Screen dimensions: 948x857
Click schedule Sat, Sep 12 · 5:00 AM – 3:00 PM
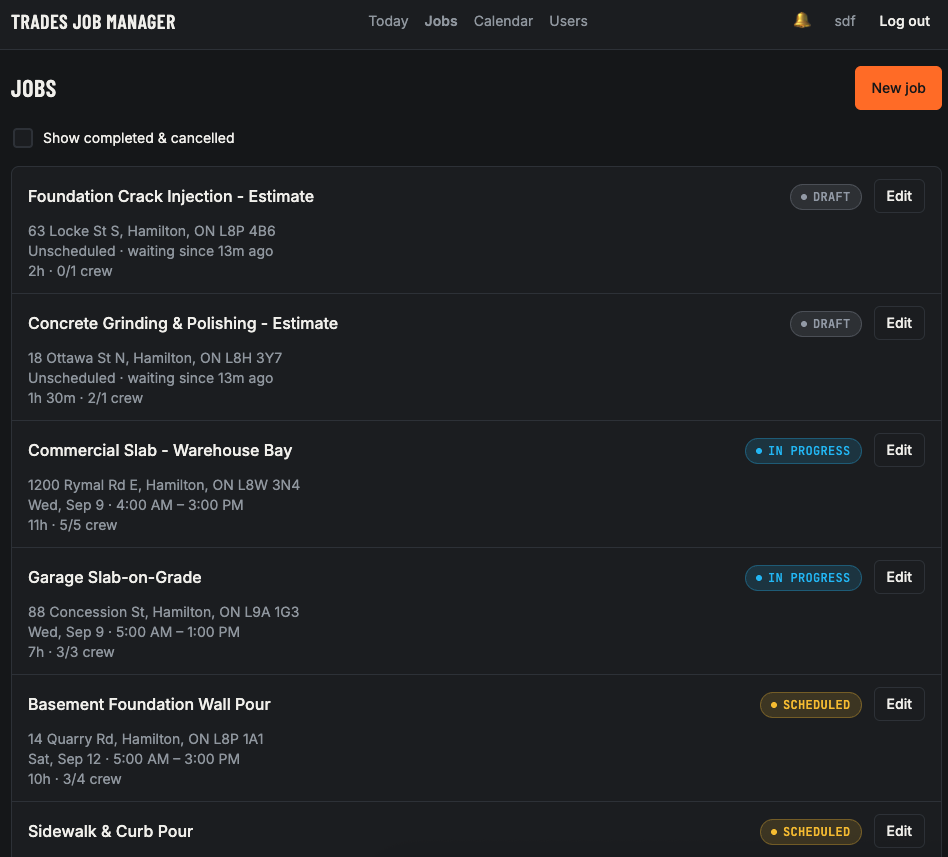(x=134, y=759)
